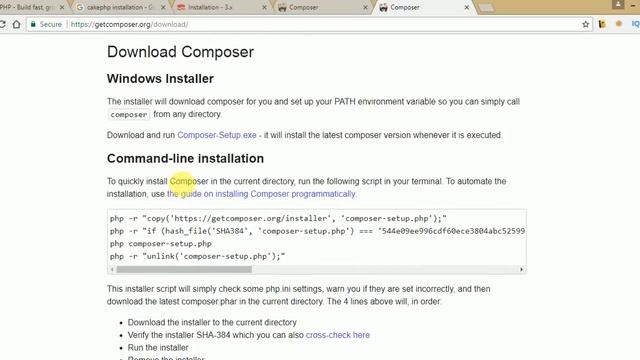Click the Download Composer heading
Viewport: 640px width, 360px height.
pyautogui.click(x=180, y=52)
